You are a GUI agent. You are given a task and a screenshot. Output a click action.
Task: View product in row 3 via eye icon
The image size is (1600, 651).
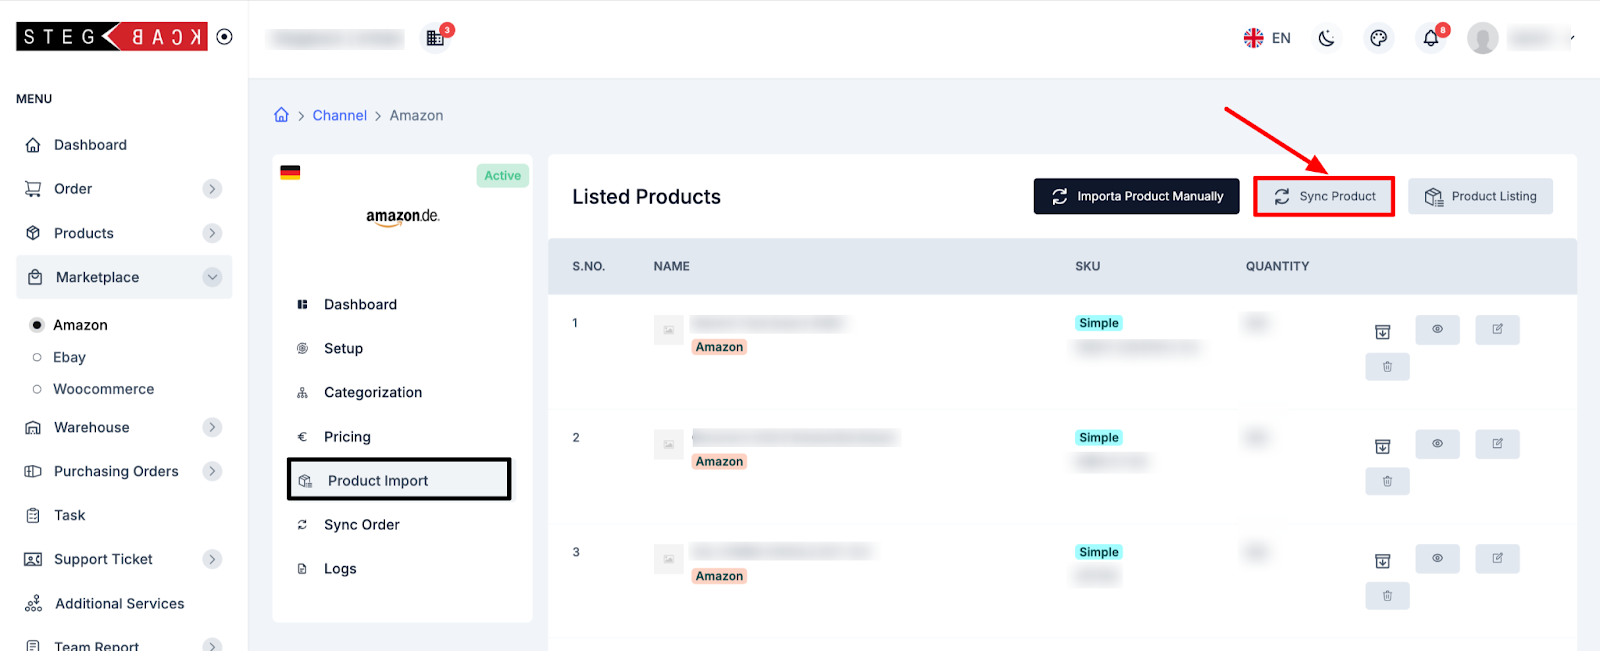(x=1437, y=558)
